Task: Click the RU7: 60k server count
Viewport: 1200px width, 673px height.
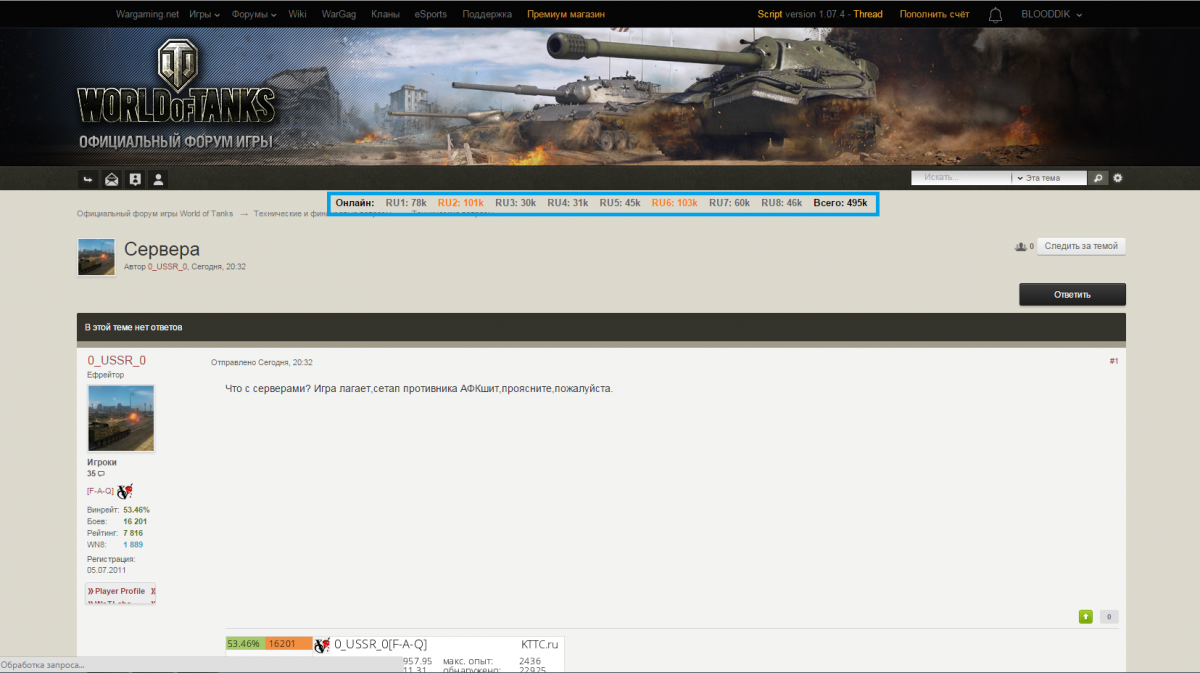Action: [729, 203]
